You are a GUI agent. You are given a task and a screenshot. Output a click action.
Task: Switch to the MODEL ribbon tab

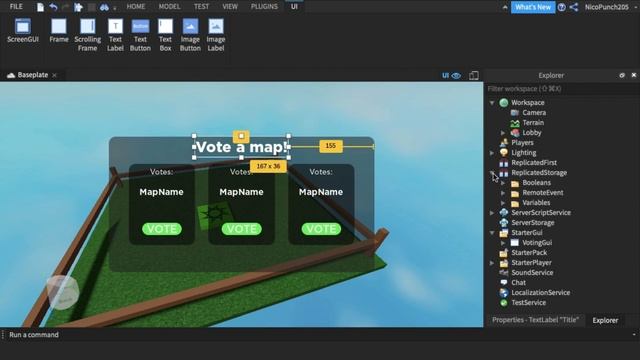click(x=169, y=7)
